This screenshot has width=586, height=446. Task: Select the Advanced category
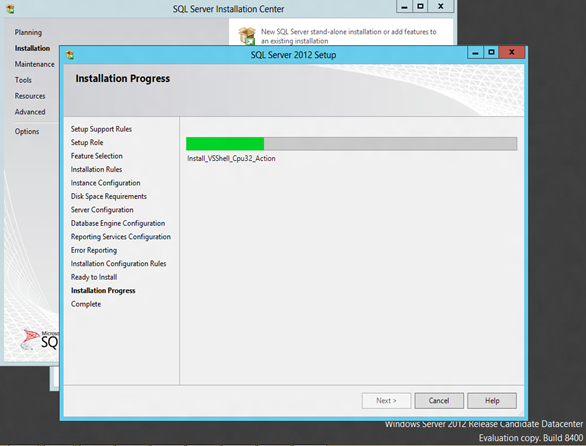[30, 112]
